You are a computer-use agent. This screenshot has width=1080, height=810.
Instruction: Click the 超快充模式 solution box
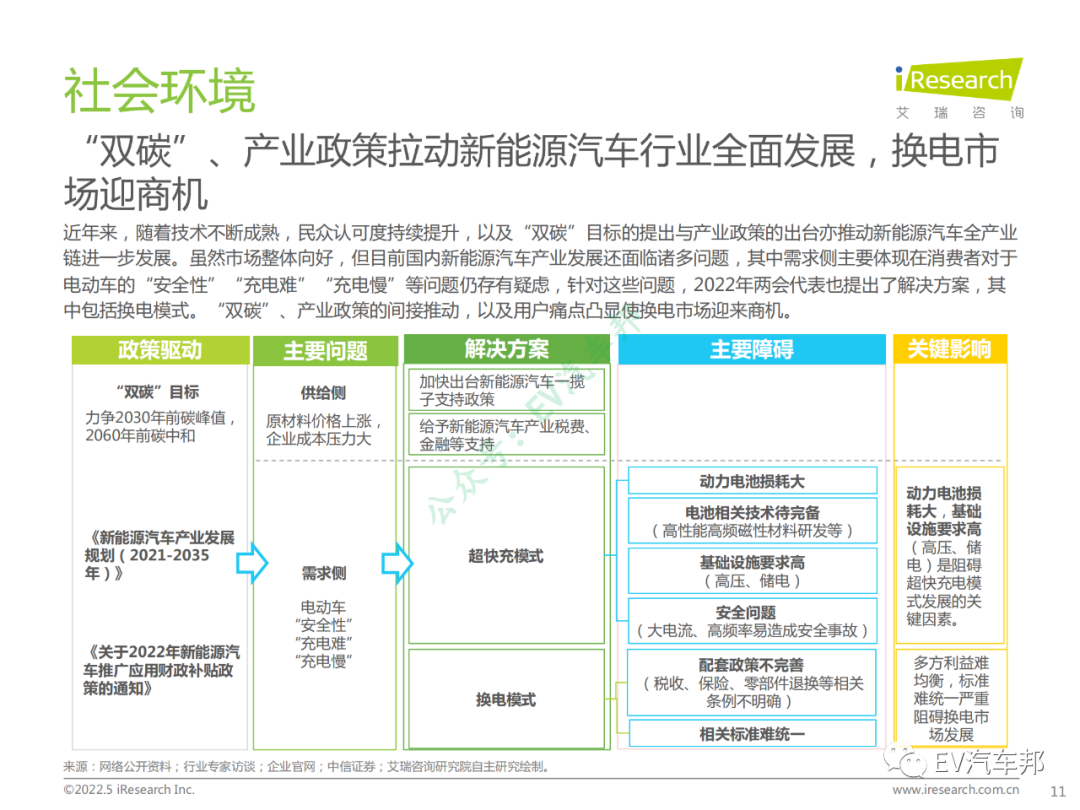pyautogui.click(x=505, y=557)
